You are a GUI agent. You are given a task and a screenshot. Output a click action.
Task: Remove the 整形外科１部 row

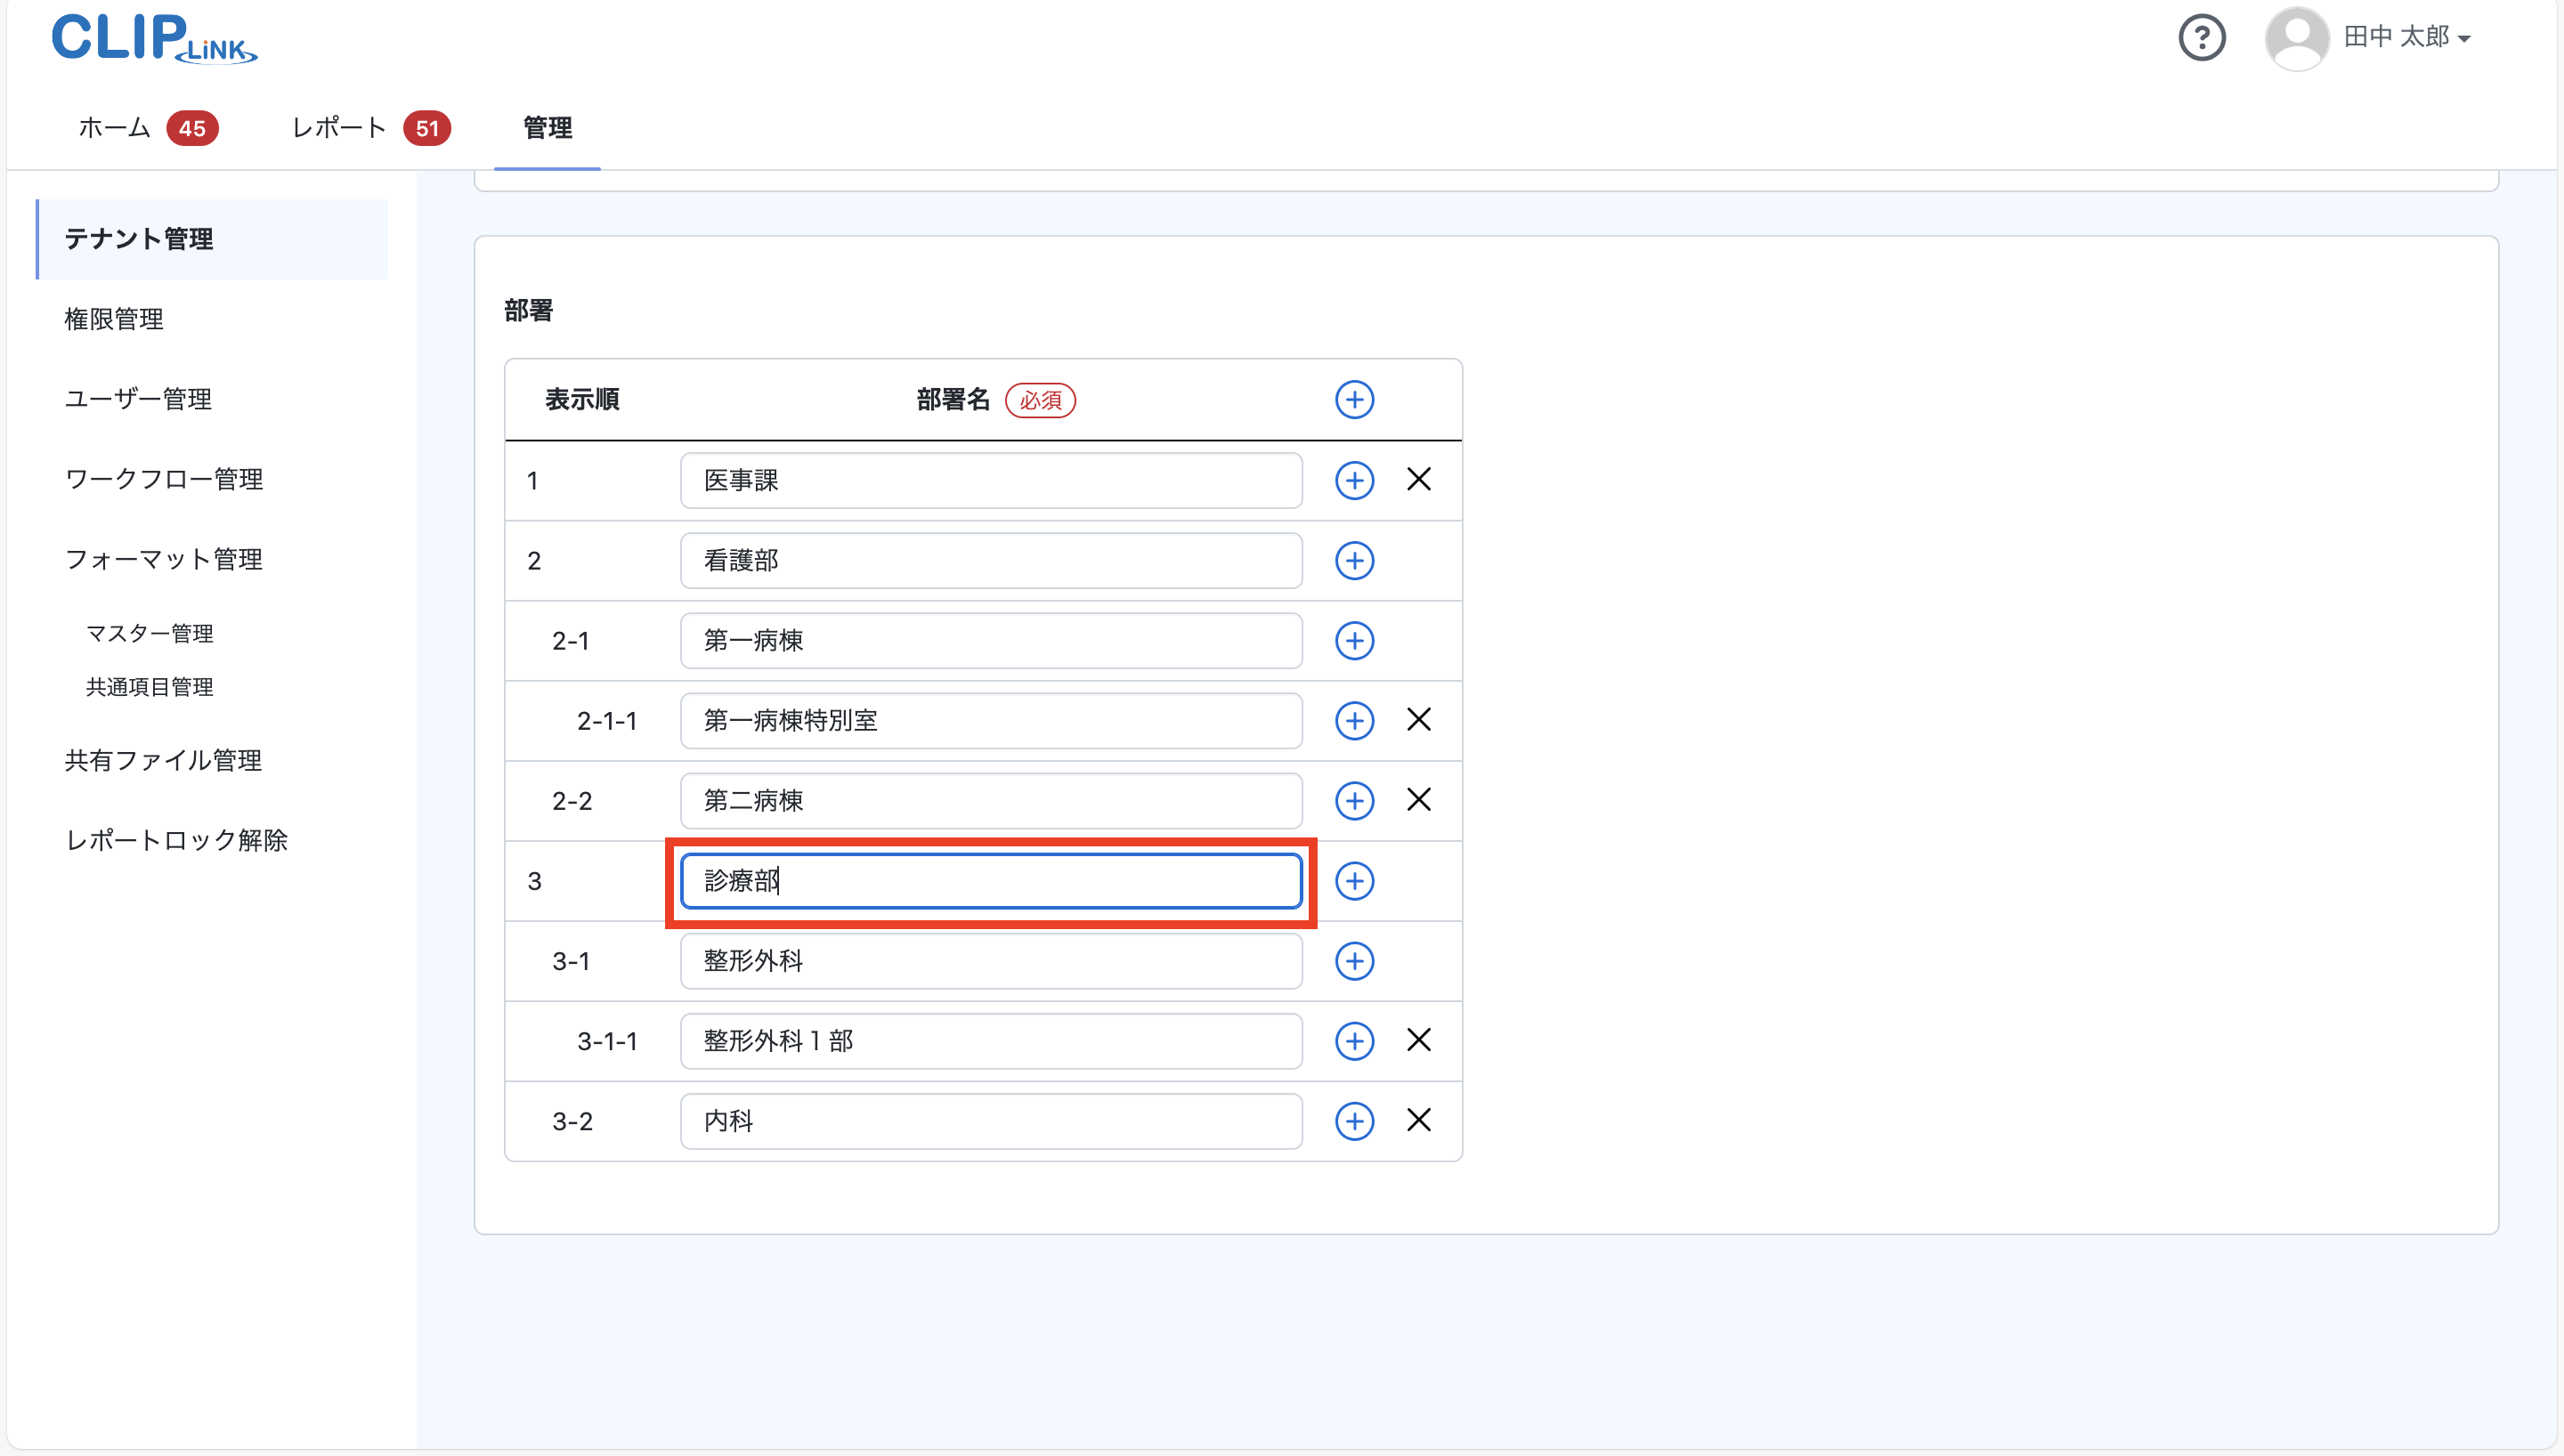coord(1418,1040)
